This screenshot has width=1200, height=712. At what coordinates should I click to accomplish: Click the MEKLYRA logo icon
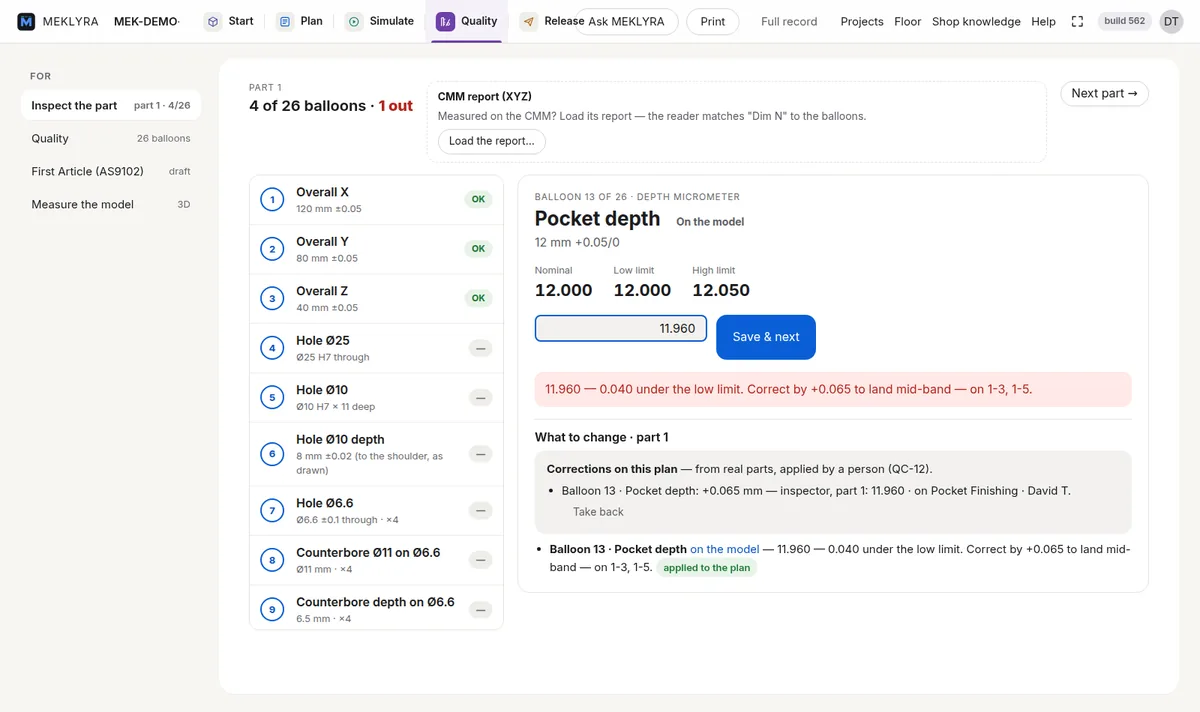pos(26,21)
